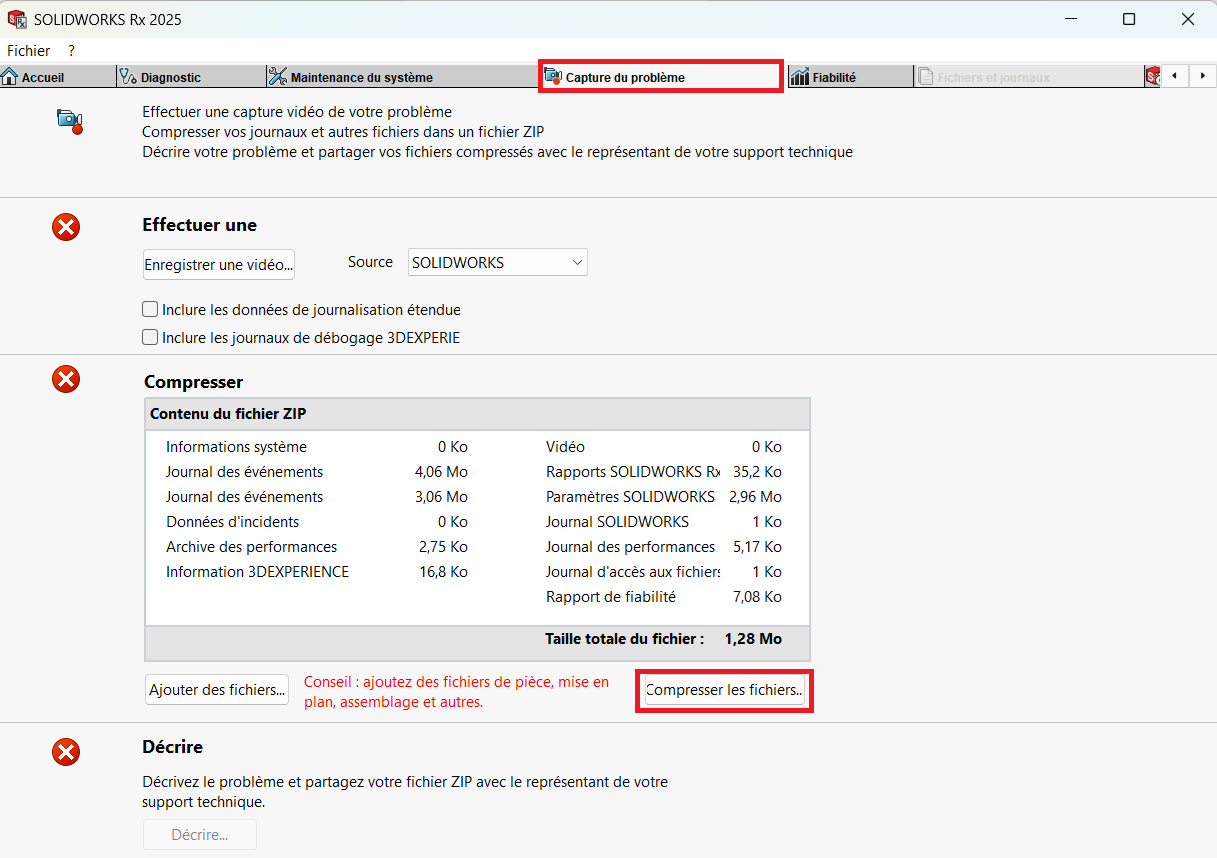
Task: Click the red Conseil hint text
Action: [456, 692]
